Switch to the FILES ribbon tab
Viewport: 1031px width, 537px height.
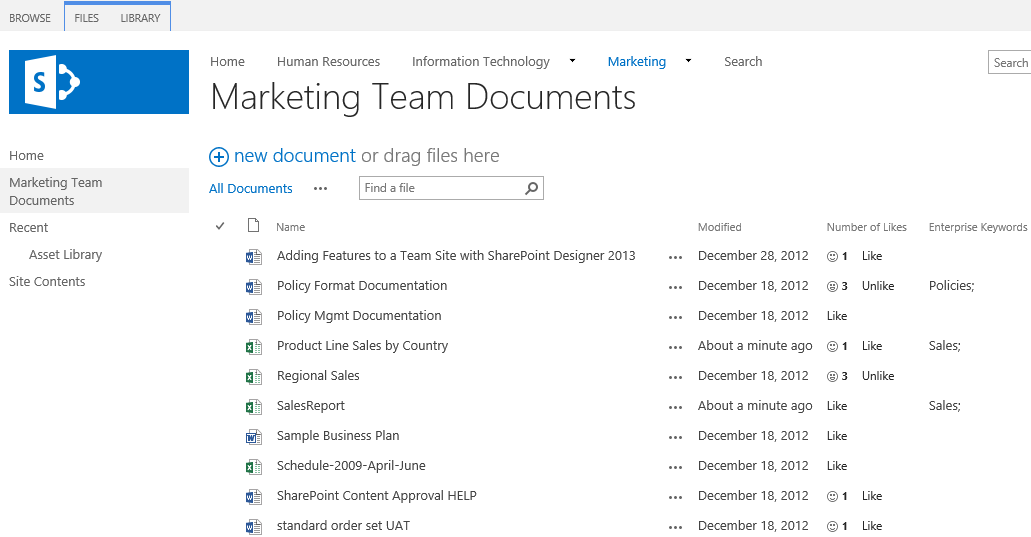click(87, 18)
